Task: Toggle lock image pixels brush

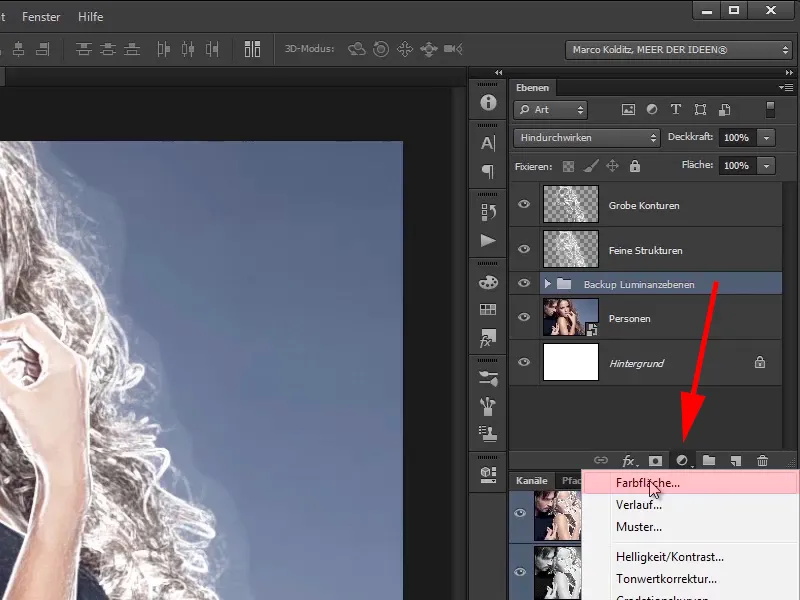Action: point(591,166)
